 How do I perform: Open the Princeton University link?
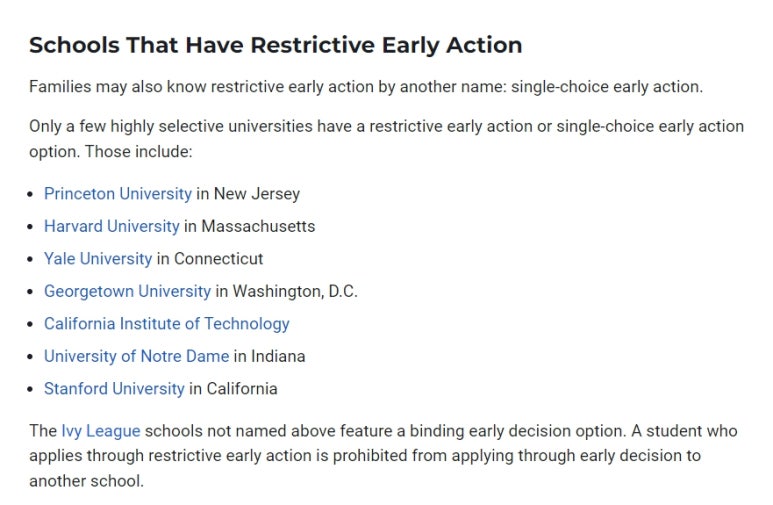(x=118, y=194)
